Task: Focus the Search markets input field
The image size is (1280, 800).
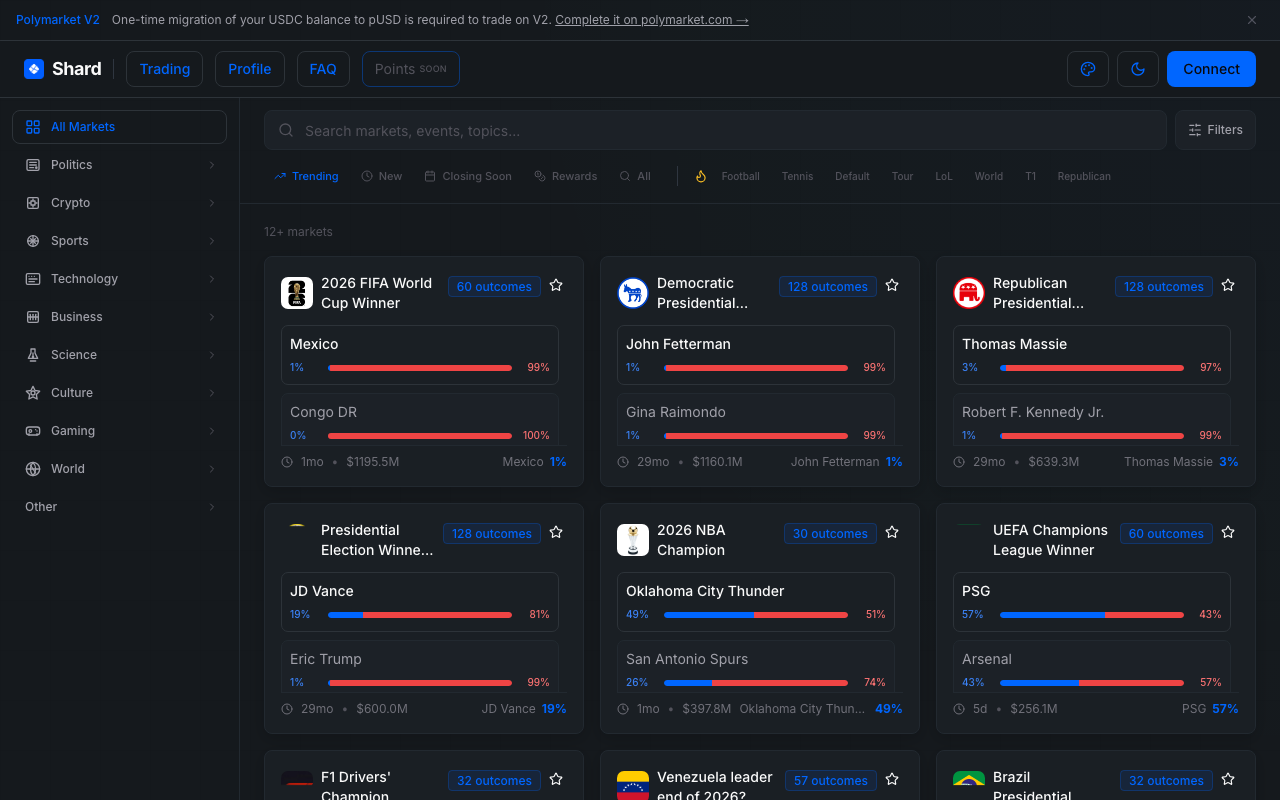Action: 715,130
